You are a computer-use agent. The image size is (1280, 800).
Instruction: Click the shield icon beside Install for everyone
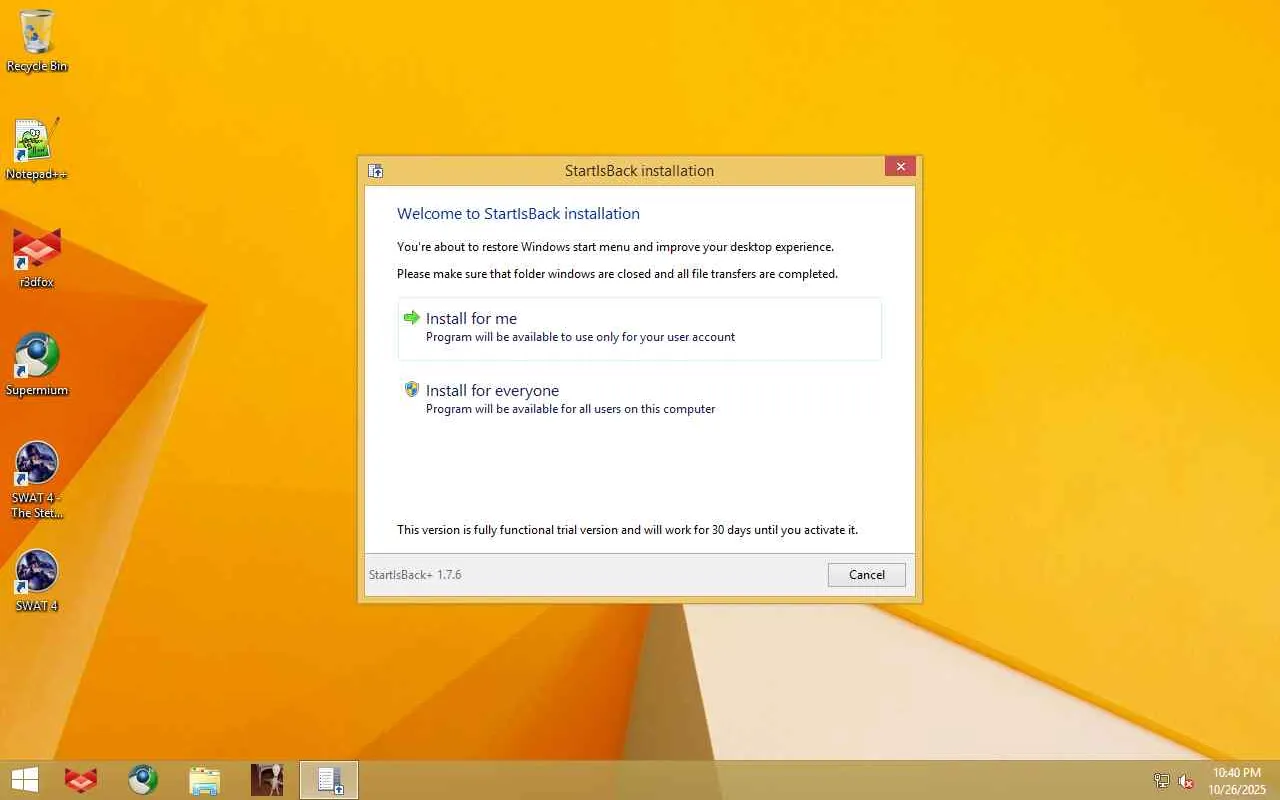(412, 389)
